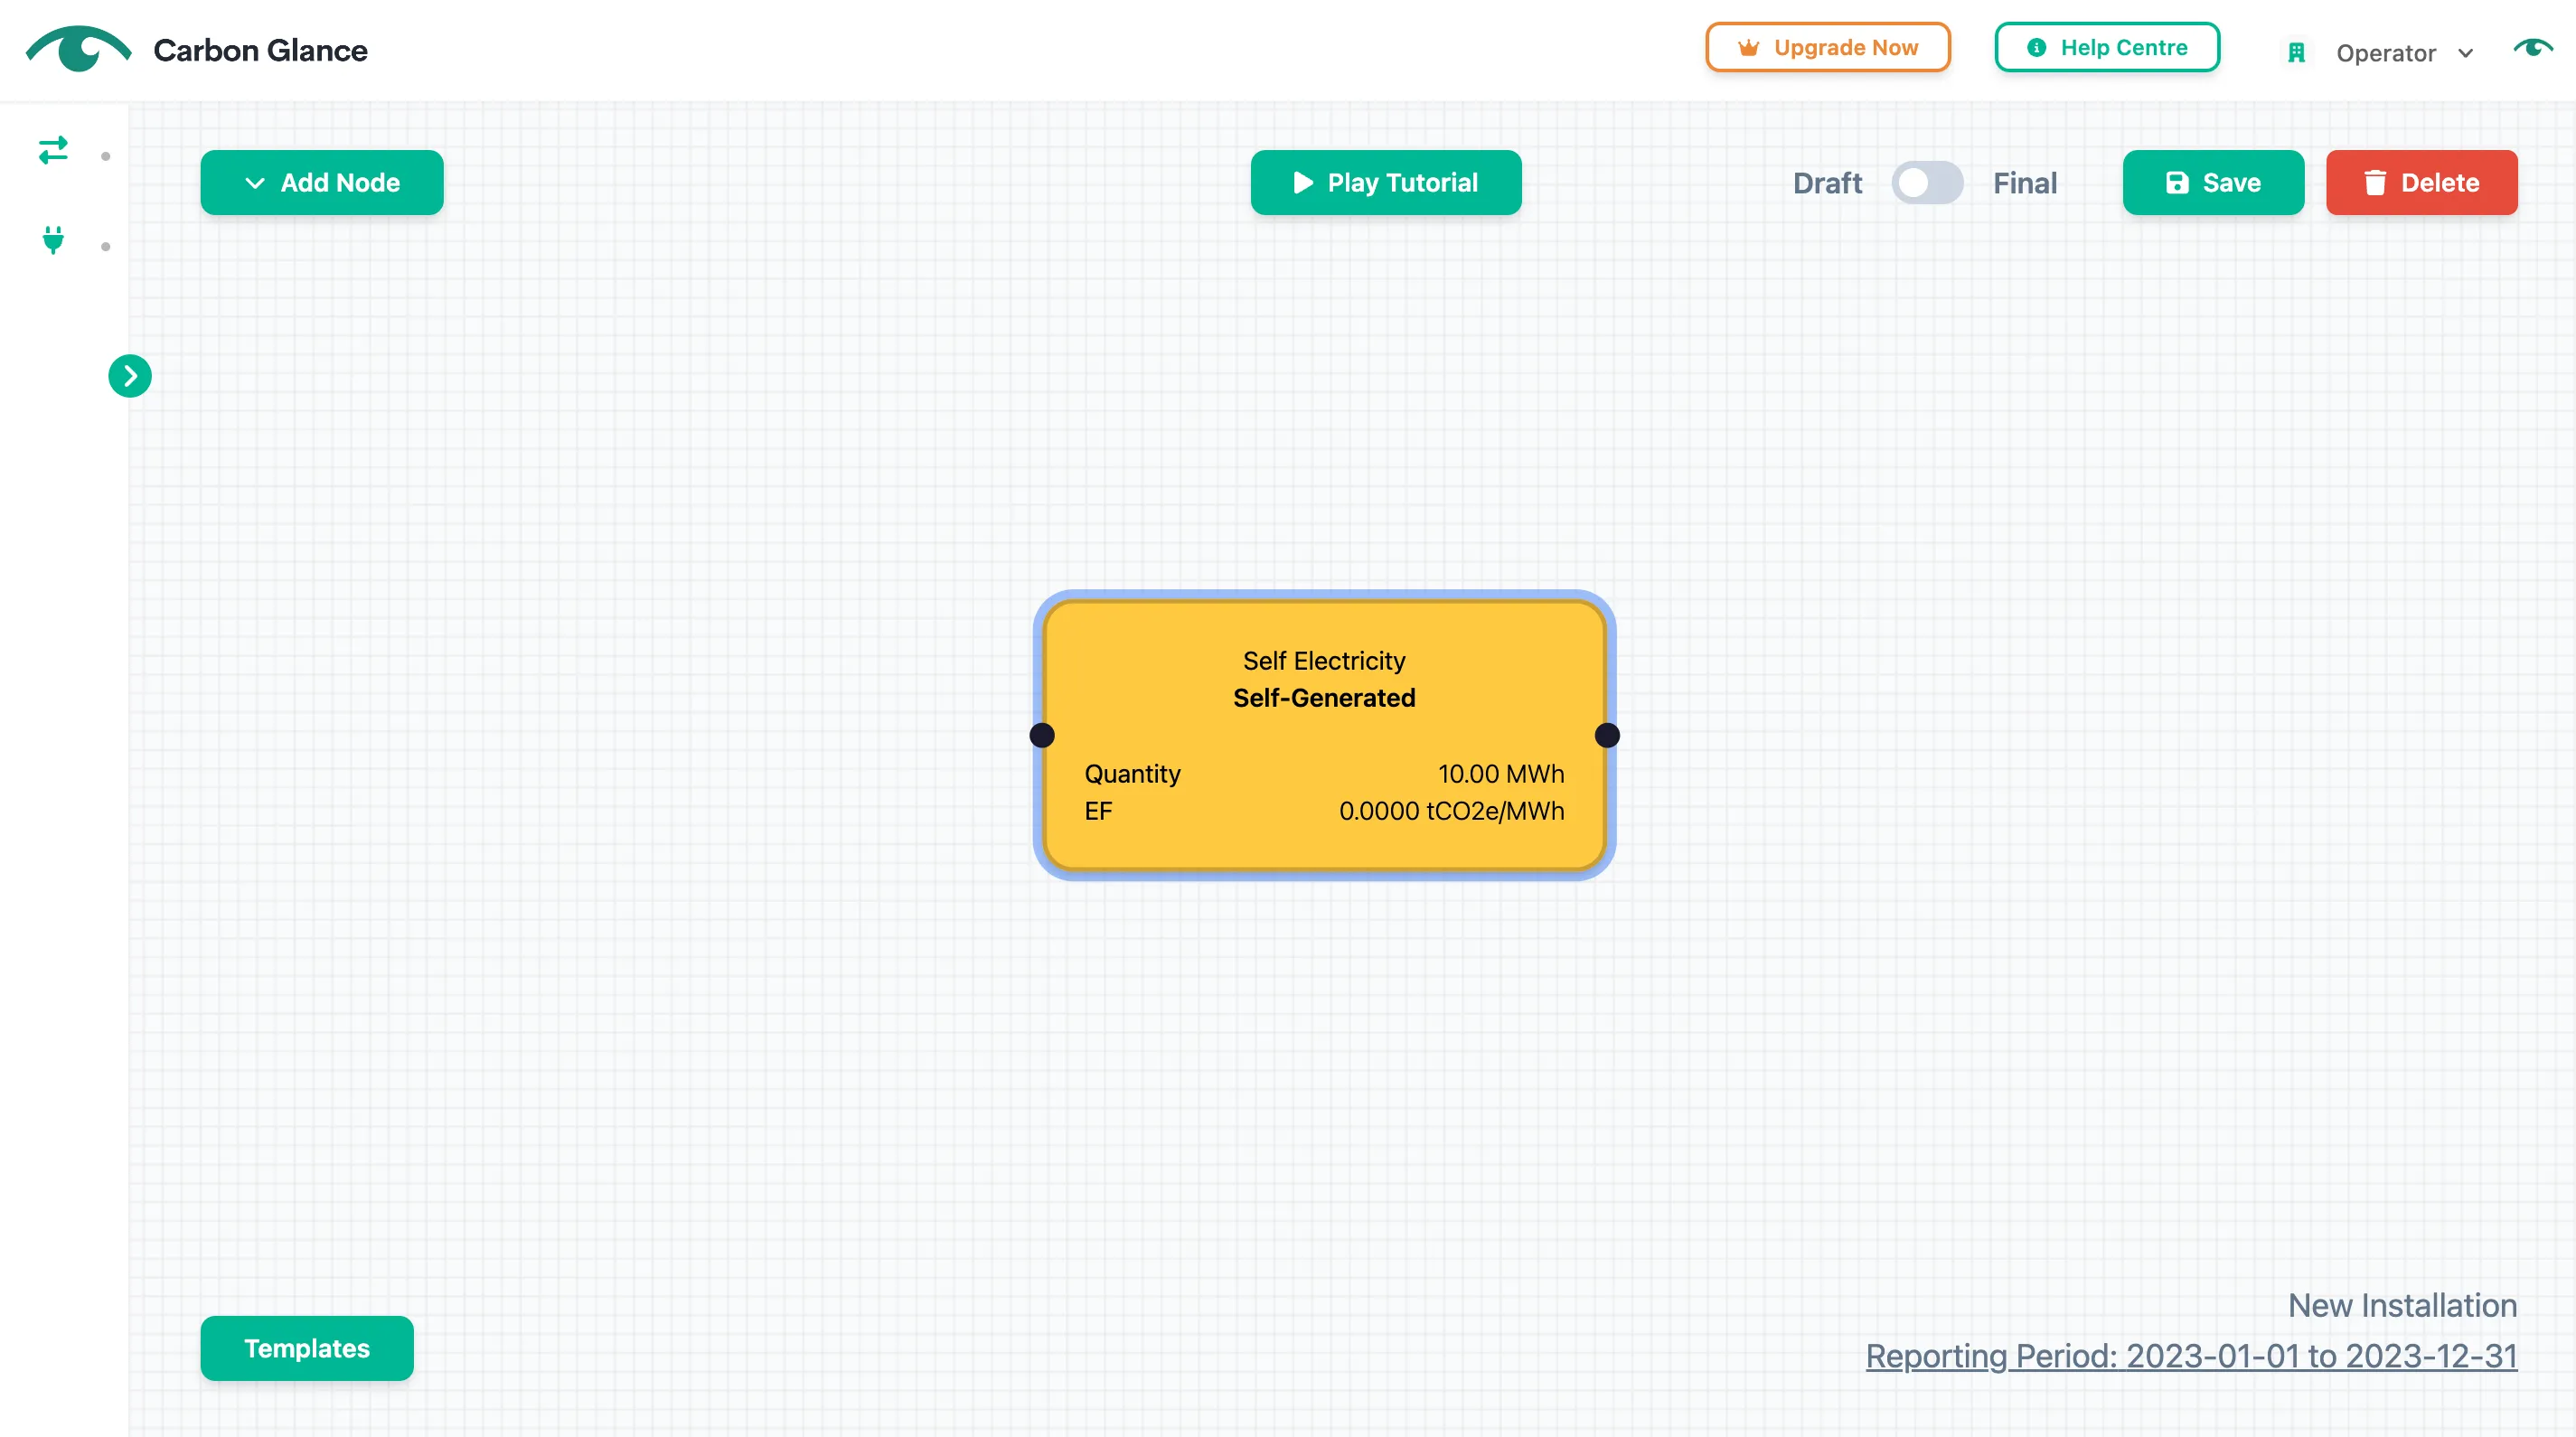
Task: Click the dot beside the swap arrows icon
Action: point(105,155)
